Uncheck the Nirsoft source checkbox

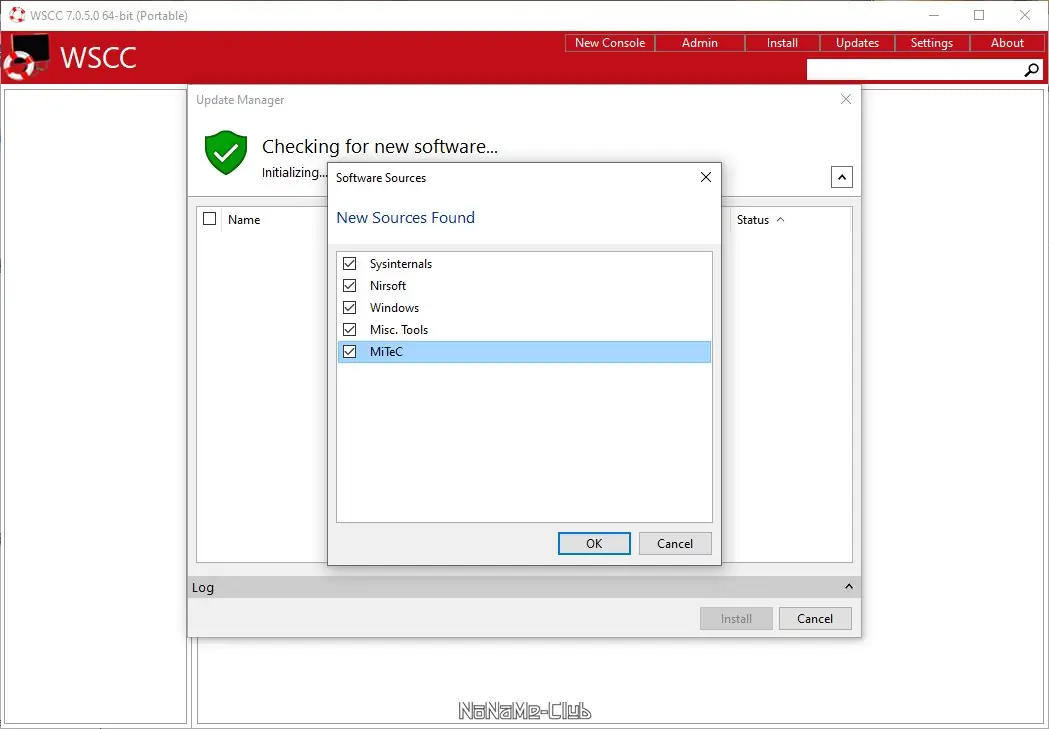click(349, 286)
